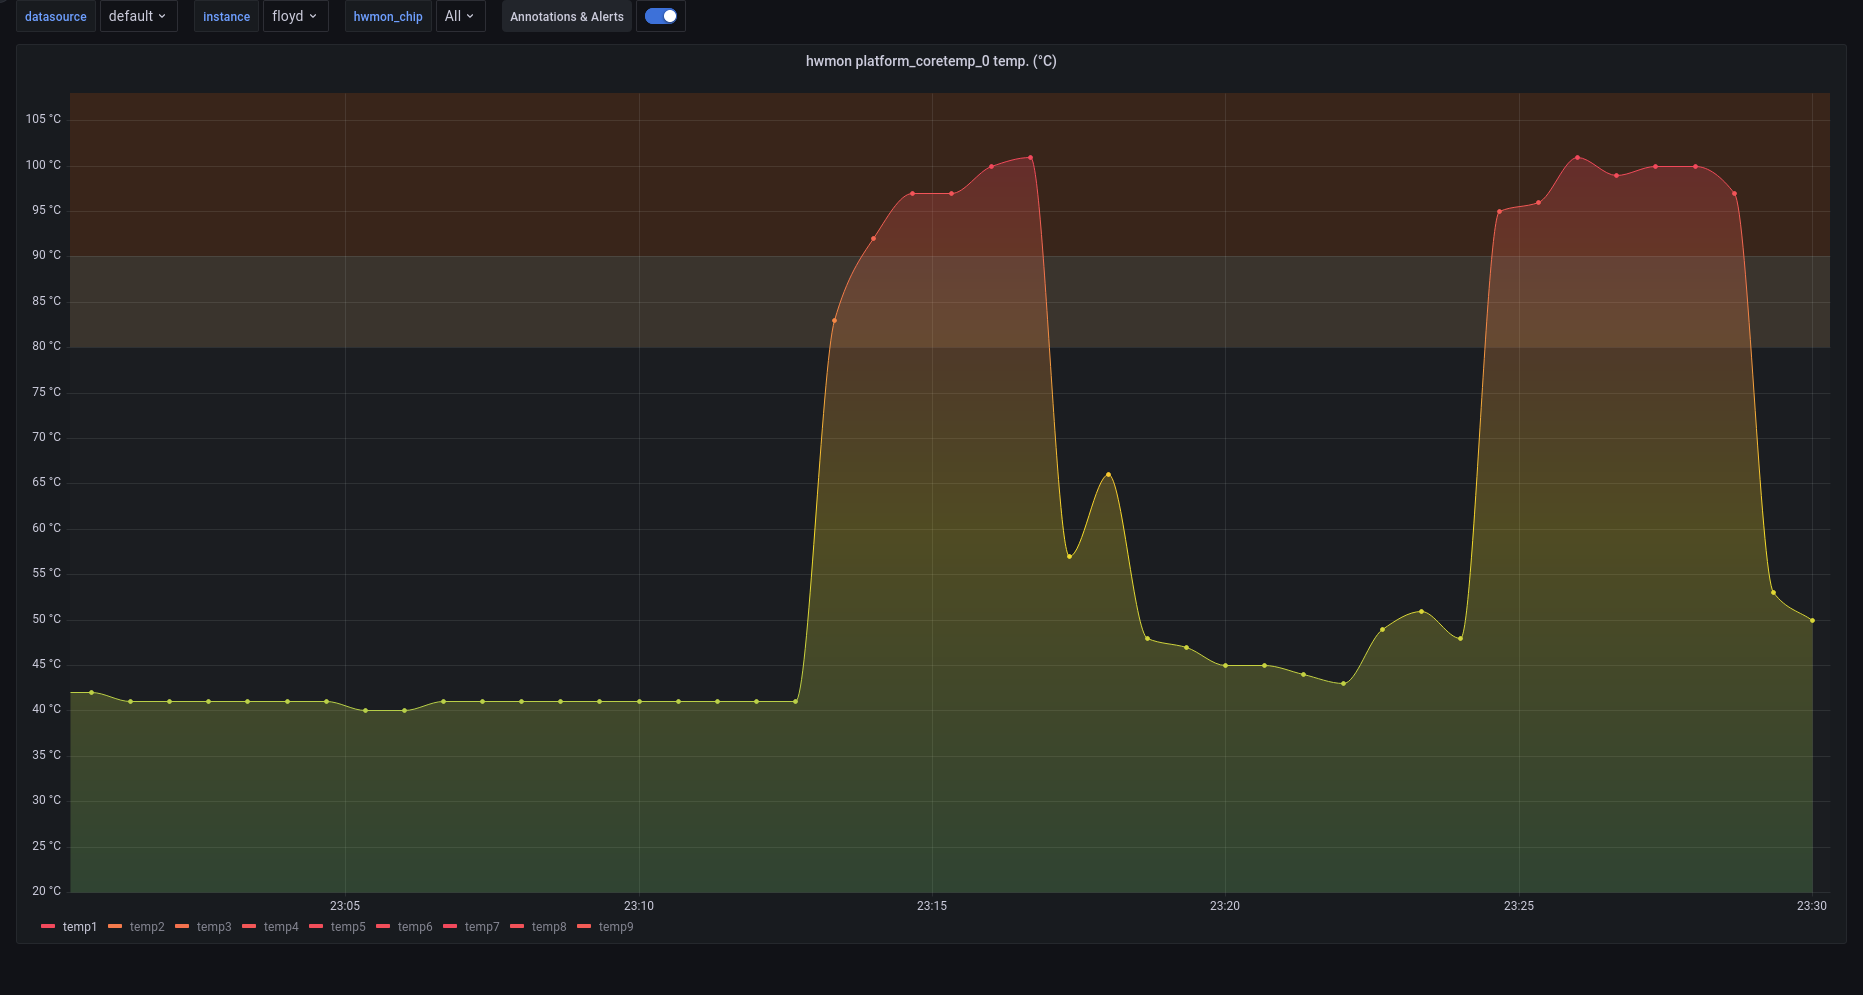This screenshot has width=1863, height=995.
Task: Open the hwmon_chip dropdown showing All
Action: (460, 16)
